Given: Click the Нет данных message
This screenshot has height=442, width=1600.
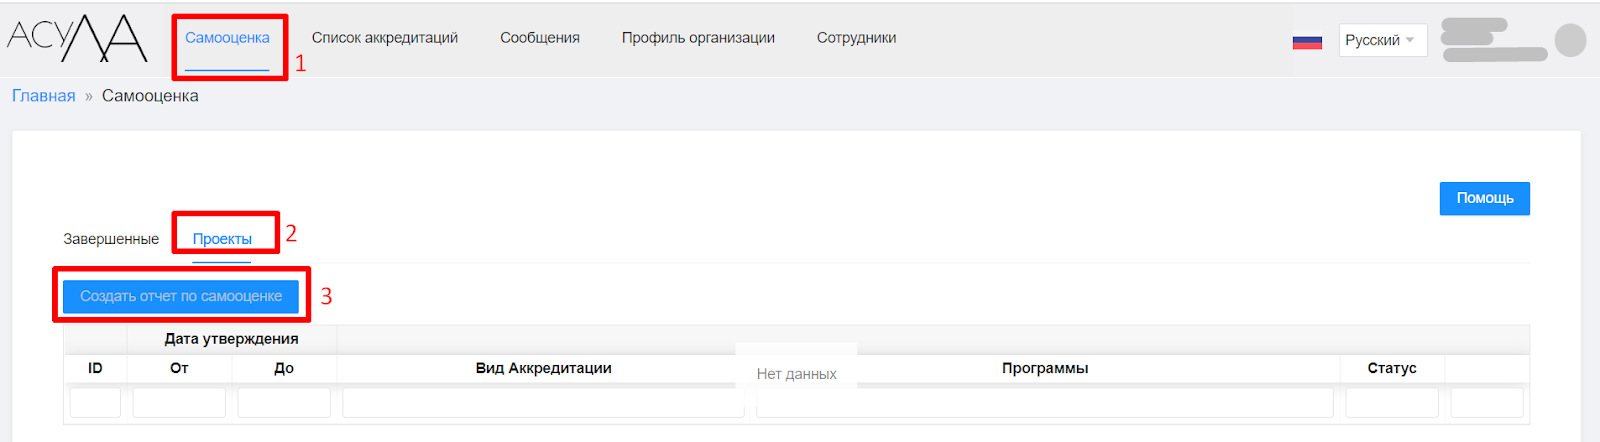Looking at the screenshot, I should coord(797,374).
